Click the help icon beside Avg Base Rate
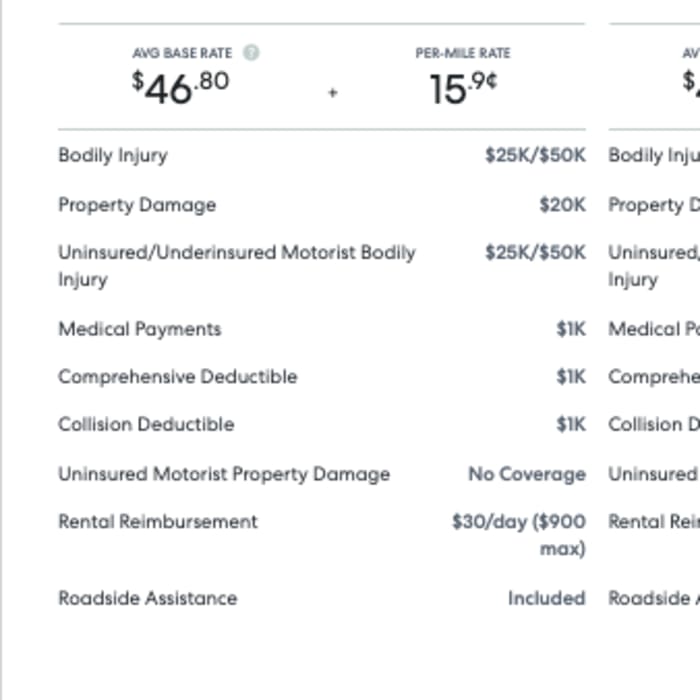This screenshot has width=700, height=700. pos(251,53)
